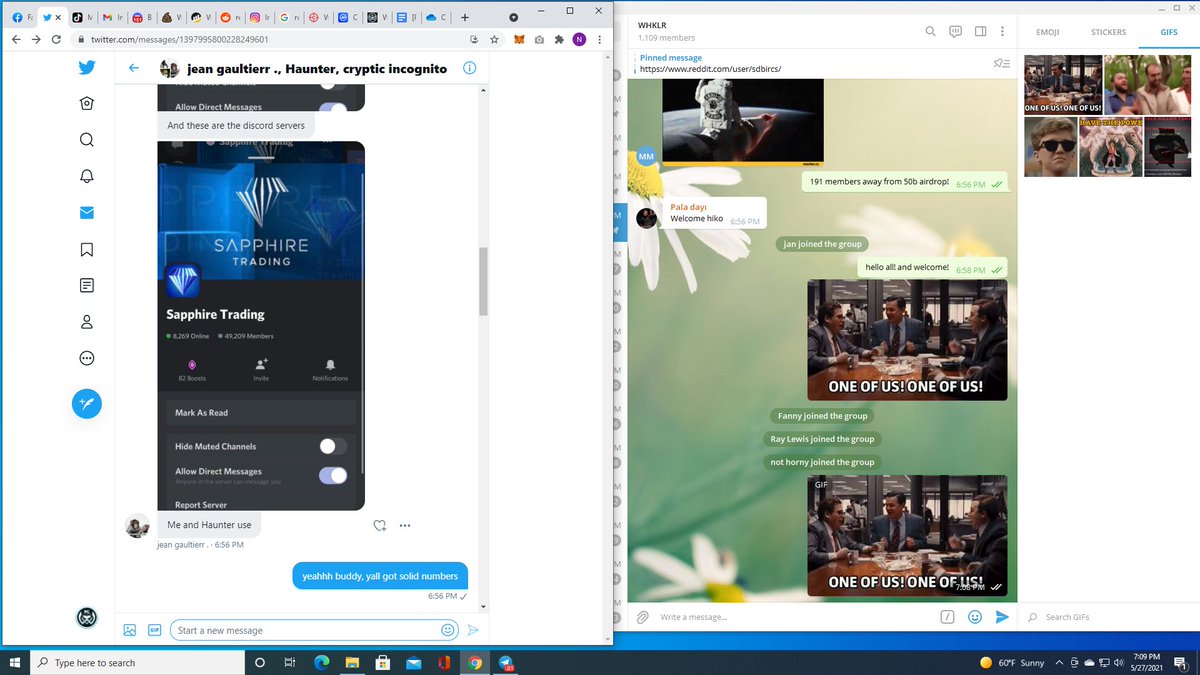This screenshot has width=1200, height=675.
Task: Open taskbar volume speaker icon
Action: point(1118,663)
